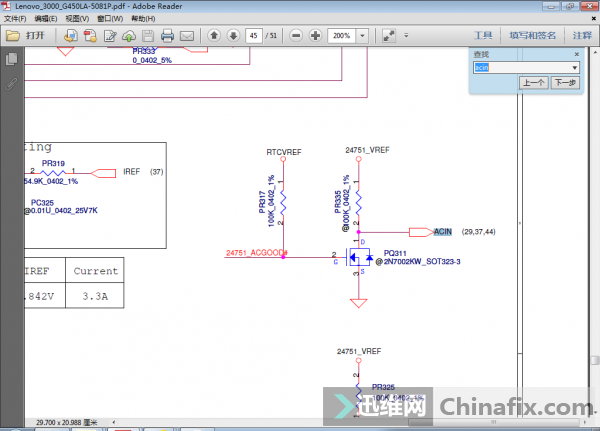Screen dimensions: 600x431
Task: Click the vertical scrollbar thumb
Action: tap(595, 360)
